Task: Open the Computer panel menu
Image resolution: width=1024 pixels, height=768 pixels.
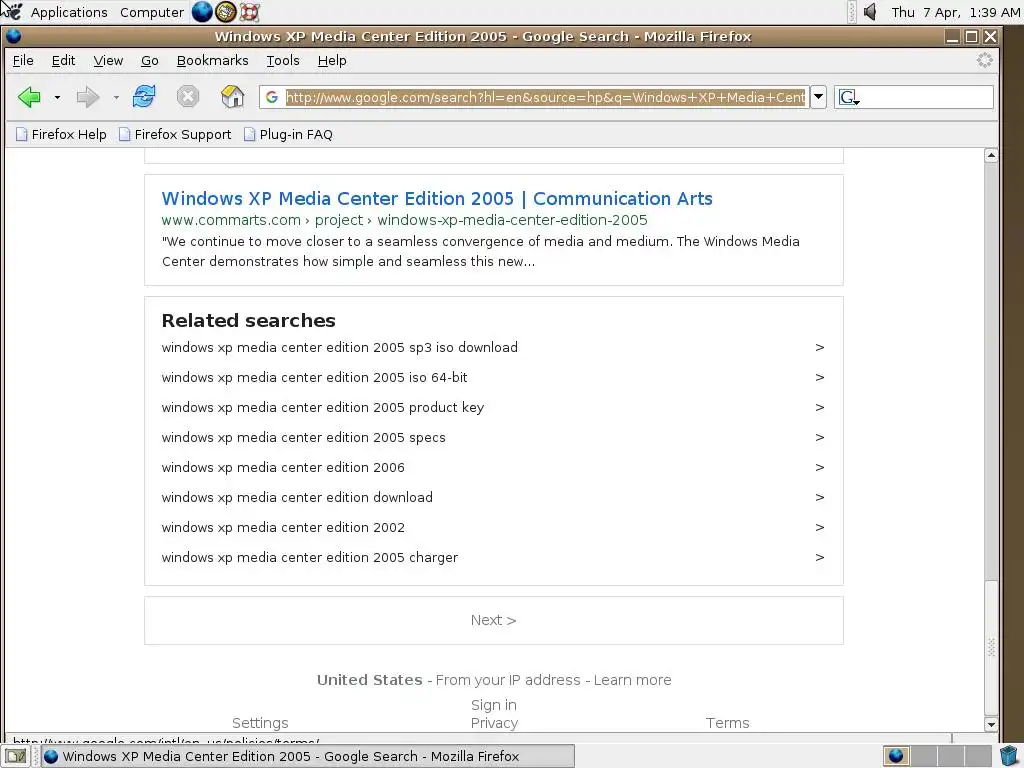Action: 152,12
